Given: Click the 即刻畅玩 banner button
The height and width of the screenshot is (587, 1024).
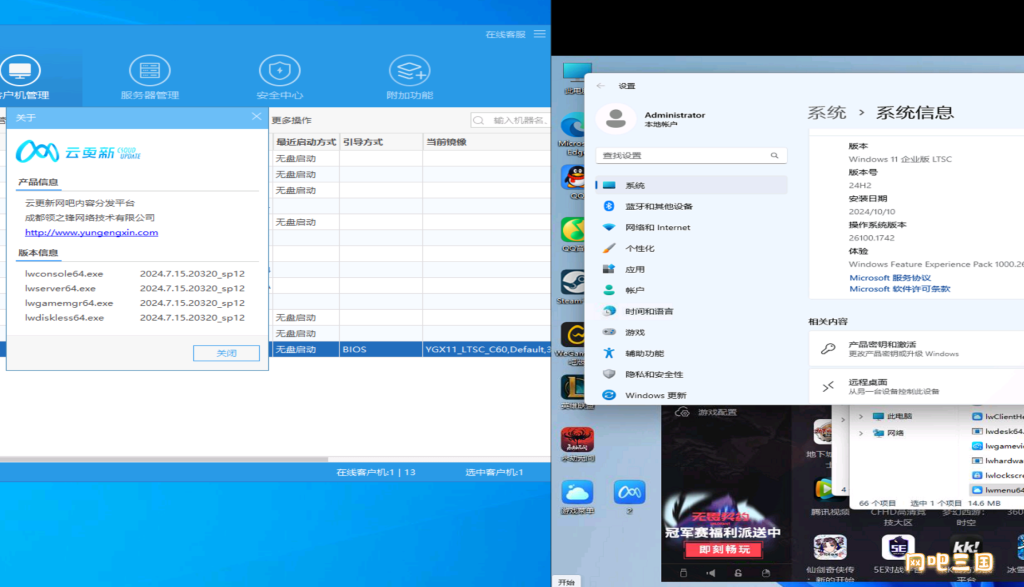Looking at the screenshot, I should point(724,550).
